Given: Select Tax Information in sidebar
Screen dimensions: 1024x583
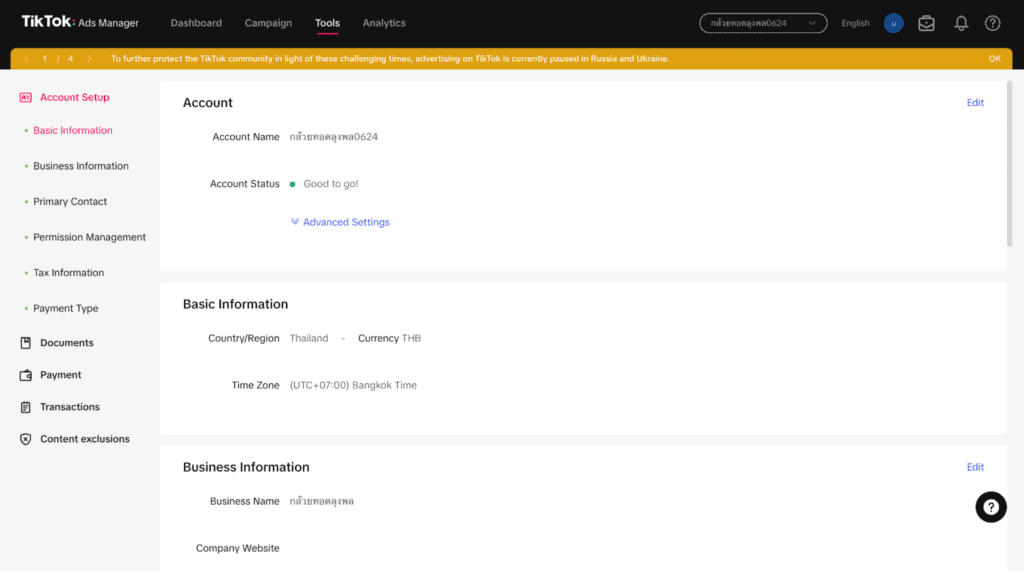Looking at the screenshot, I should click(69, 273).
